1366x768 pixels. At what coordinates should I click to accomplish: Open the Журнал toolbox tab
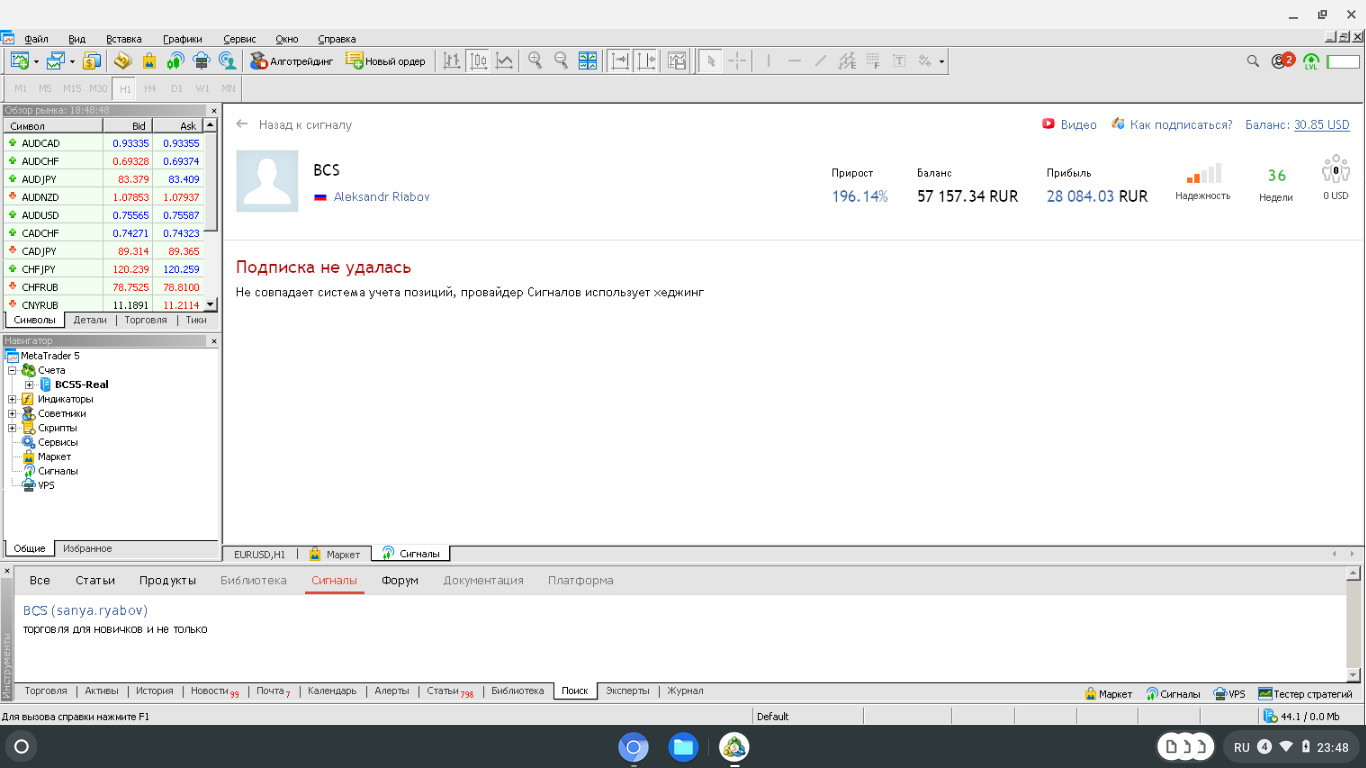tap(685, 691)
